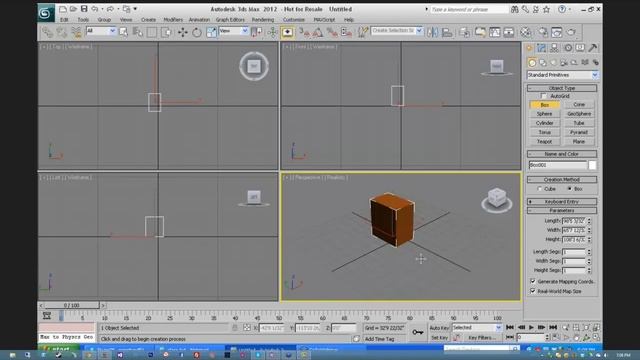Open the selection filter All dropdown
Screen dimensions: 640x360
click(101, 31)
